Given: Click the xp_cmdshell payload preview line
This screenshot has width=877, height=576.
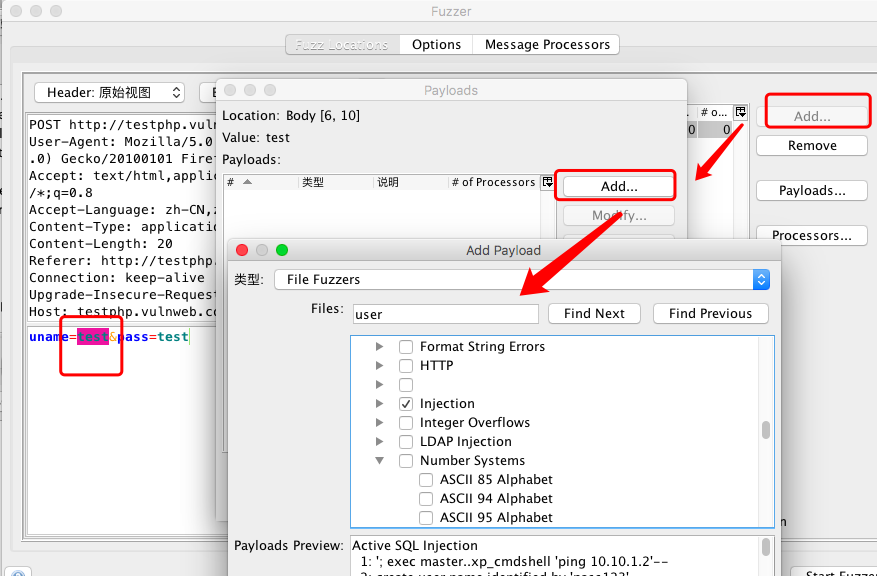Looking at the screenshot, I should (x=515, y=561).
